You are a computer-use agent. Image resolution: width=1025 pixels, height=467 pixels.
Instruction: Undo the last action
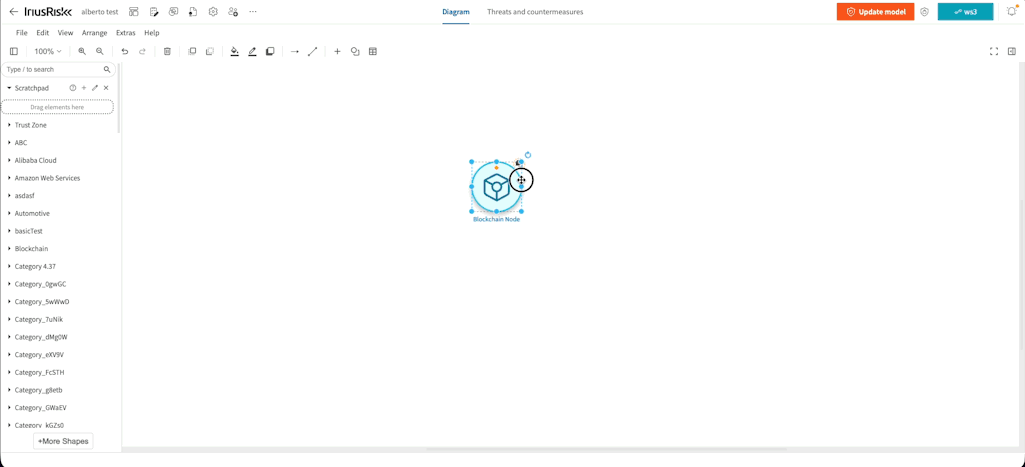[125, 51]
